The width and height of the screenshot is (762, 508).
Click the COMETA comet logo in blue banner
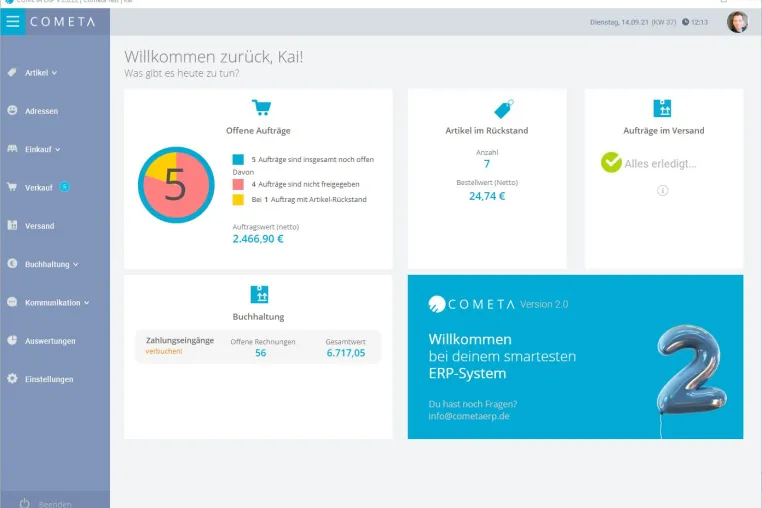436,304
